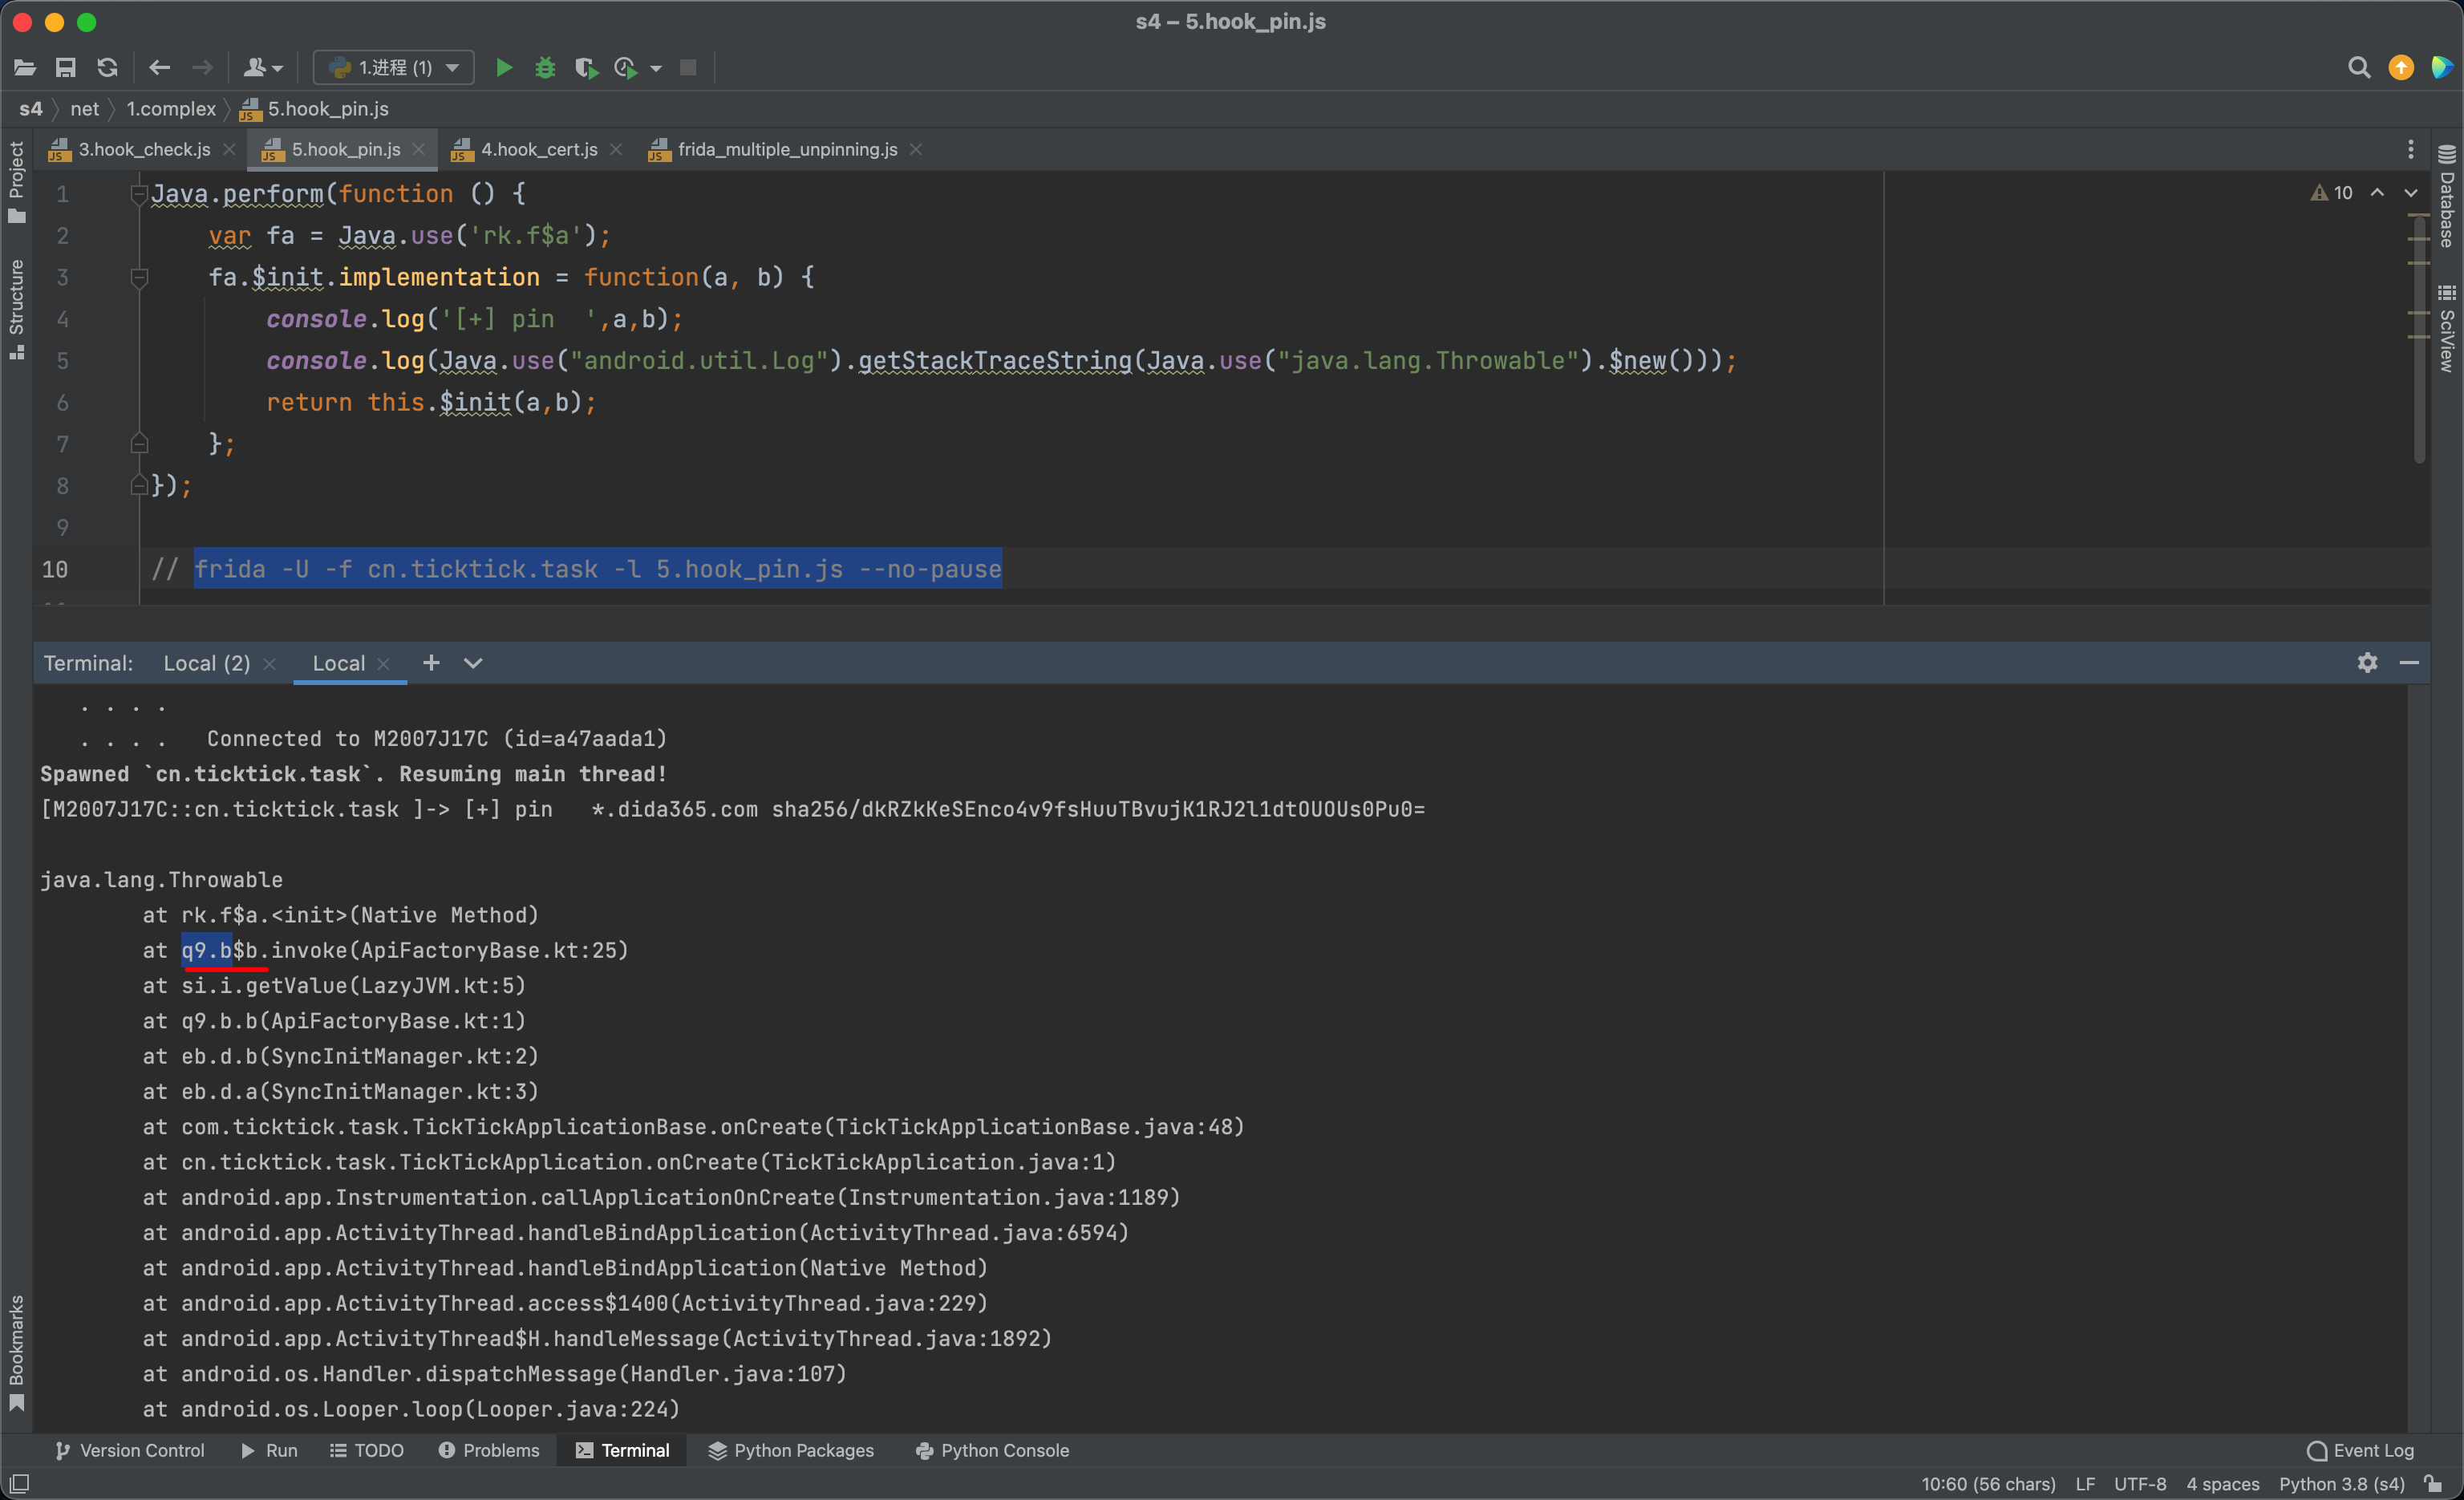Toggle tool window bars corner icon

coord(19,1484)
